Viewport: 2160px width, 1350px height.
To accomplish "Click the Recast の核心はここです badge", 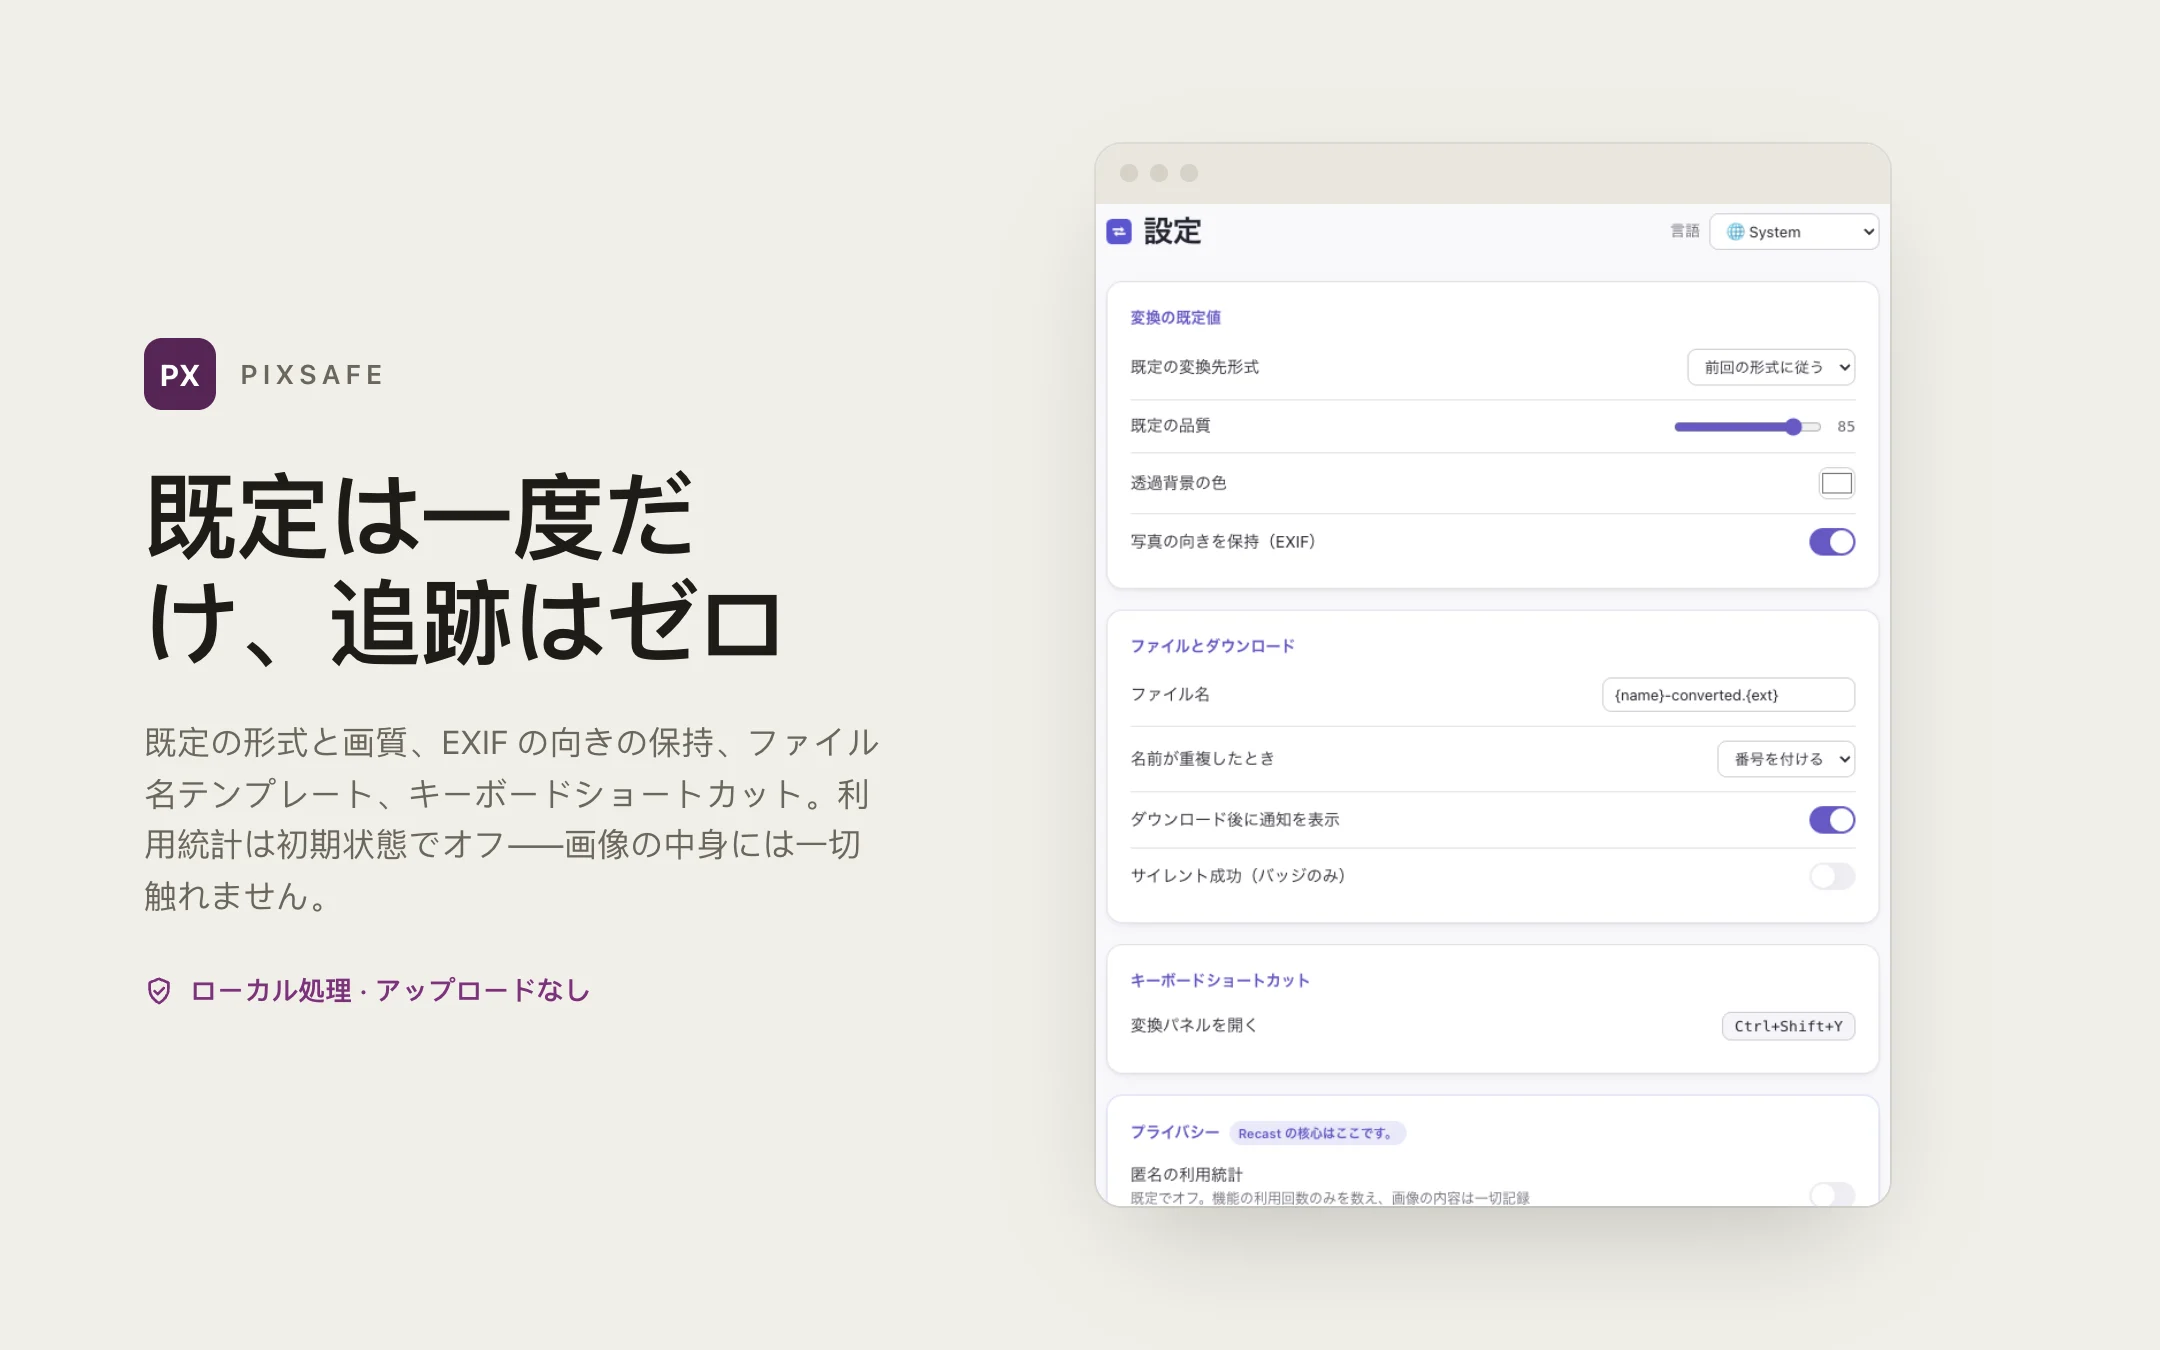I will pyautogui.click(x=1317, y=1133).
